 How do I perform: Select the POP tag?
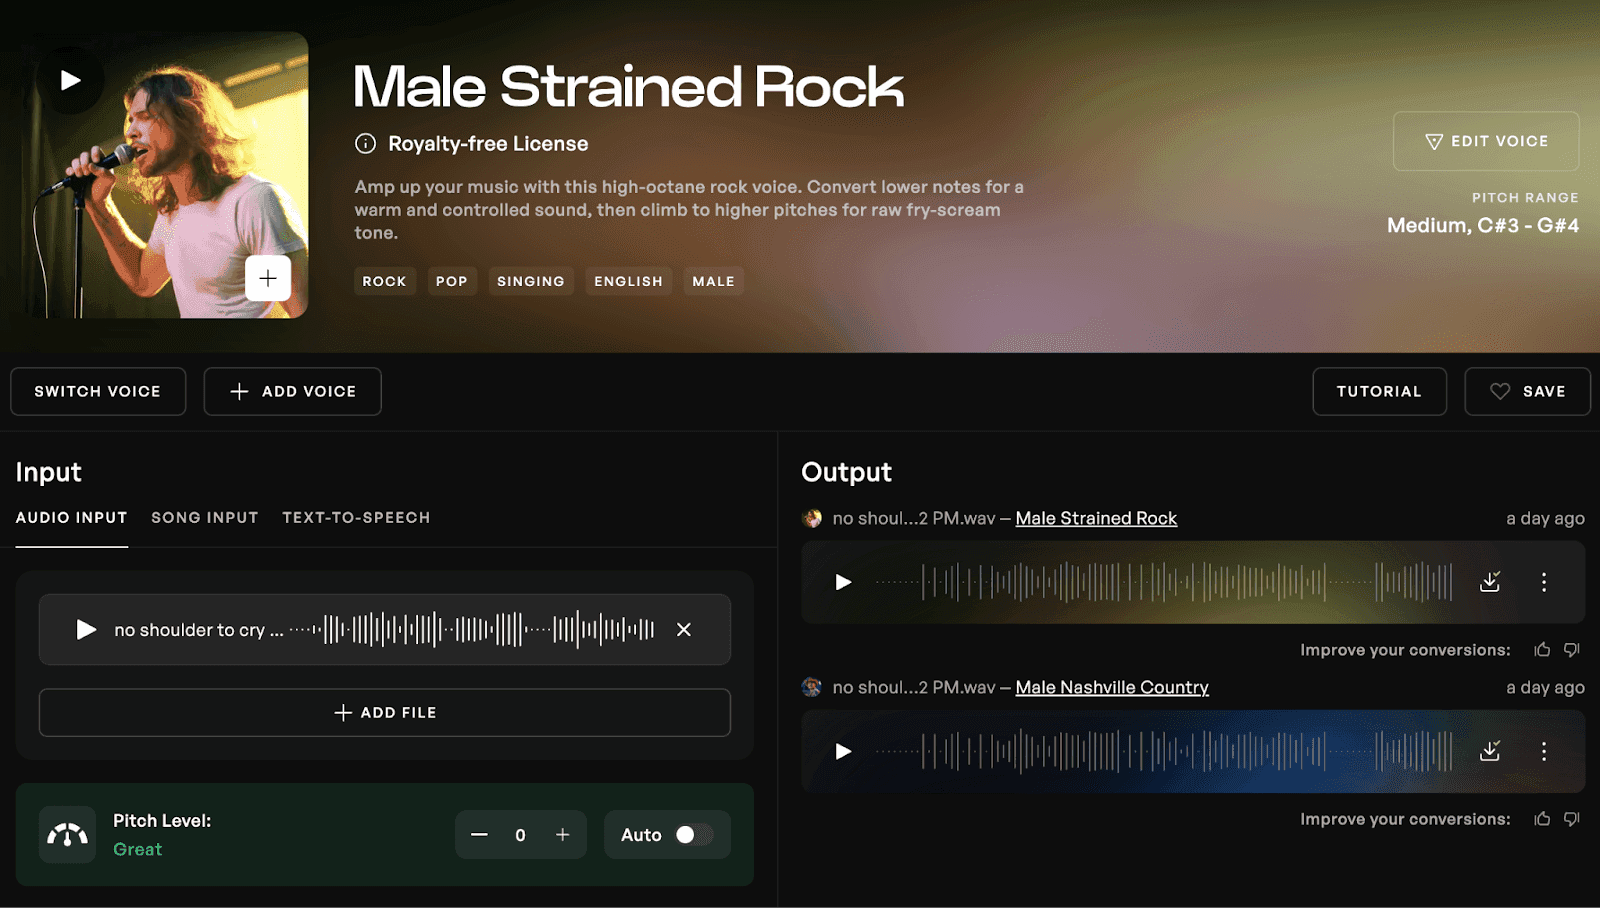tap(452, 281)
